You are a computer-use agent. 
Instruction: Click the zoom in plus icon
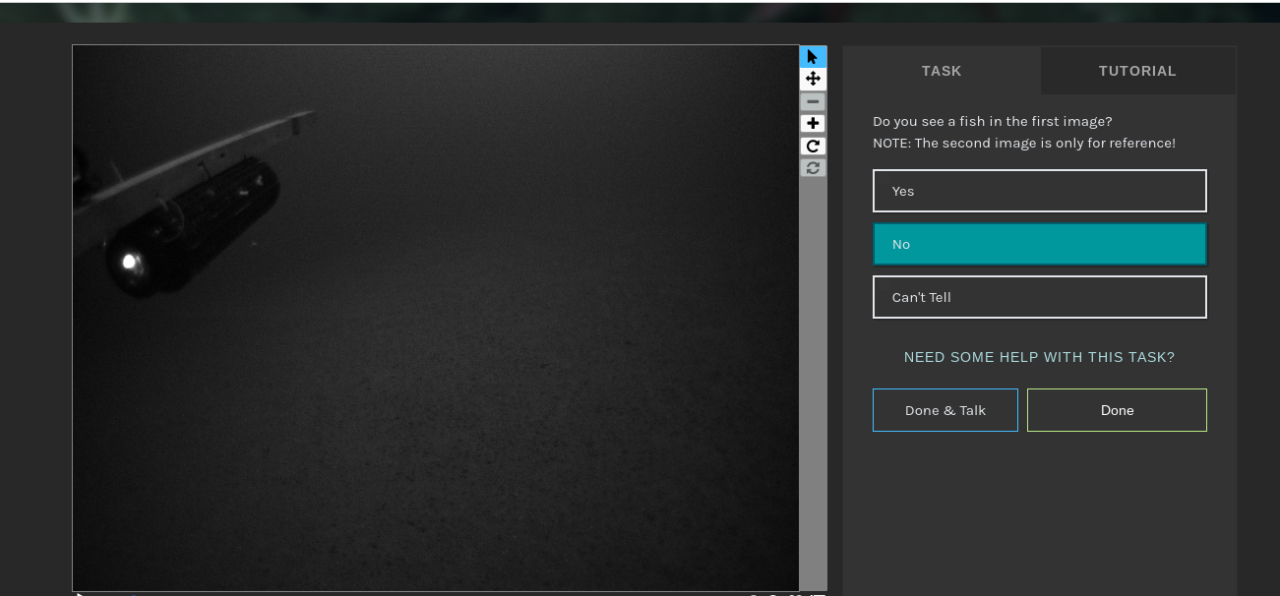pyautogui.click(x=813, y=123)
